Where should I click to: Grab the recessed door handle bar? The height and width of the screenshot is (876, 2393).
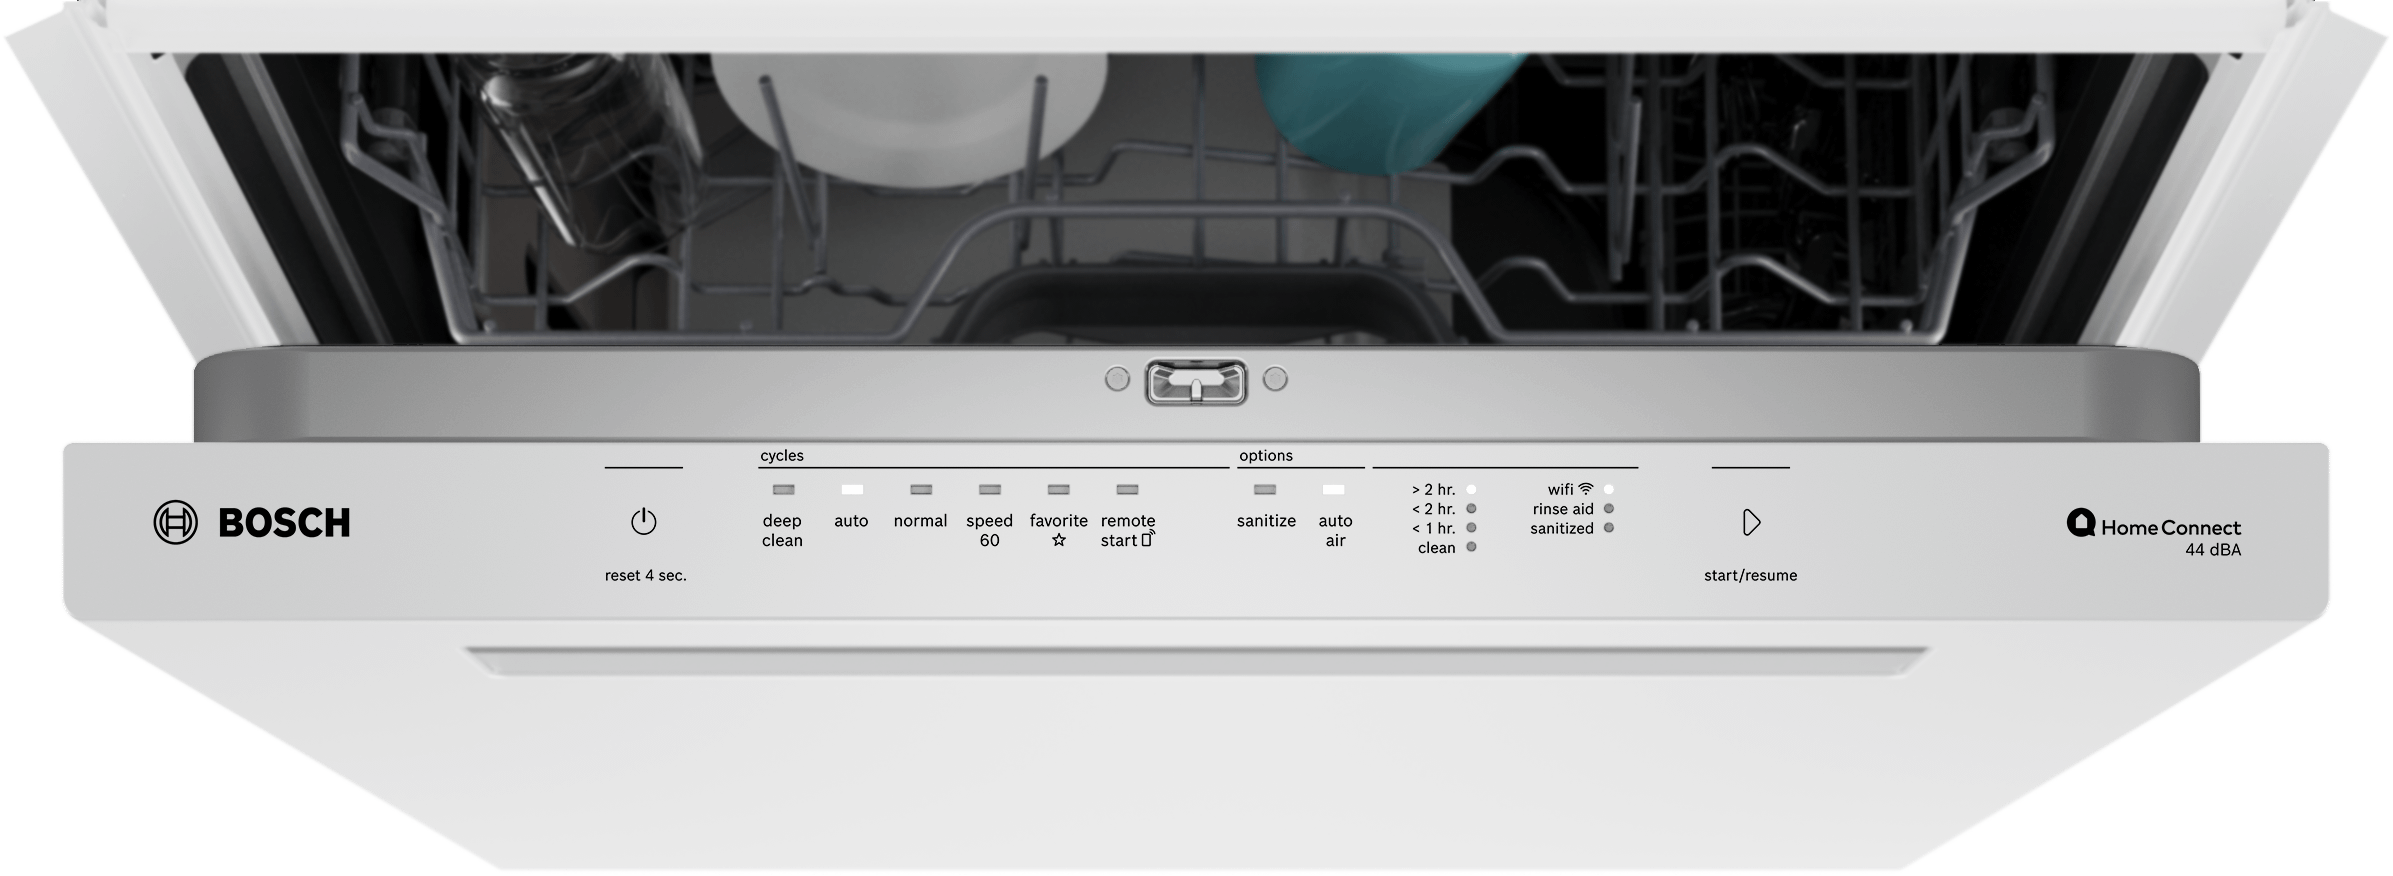click(x=1195, y=660)
